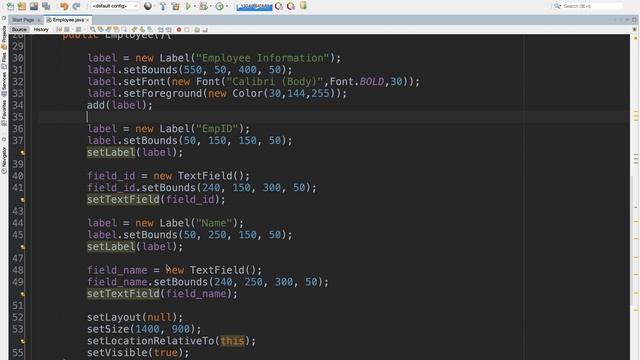Click the Open Project toolbar icon
The height and width of the screenshot is (360, 640).
click(34, 6)
